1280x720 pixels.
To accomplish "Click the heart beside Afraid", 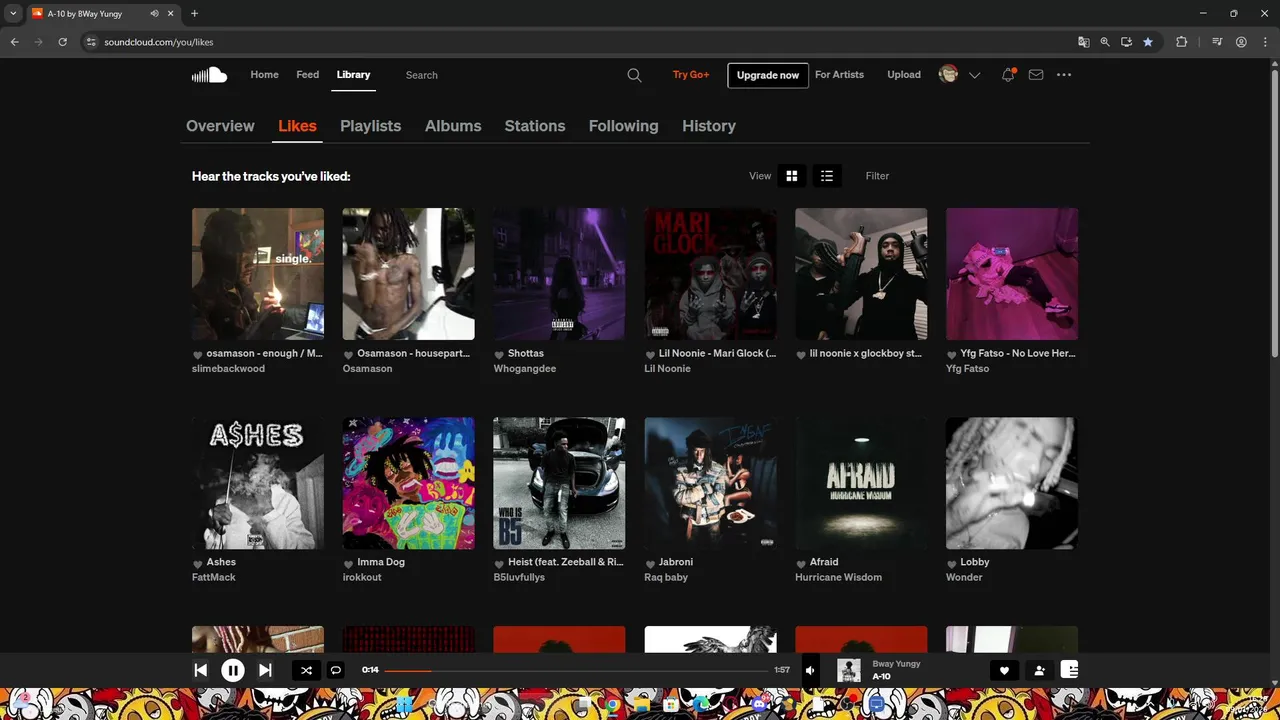I will 800,563.
